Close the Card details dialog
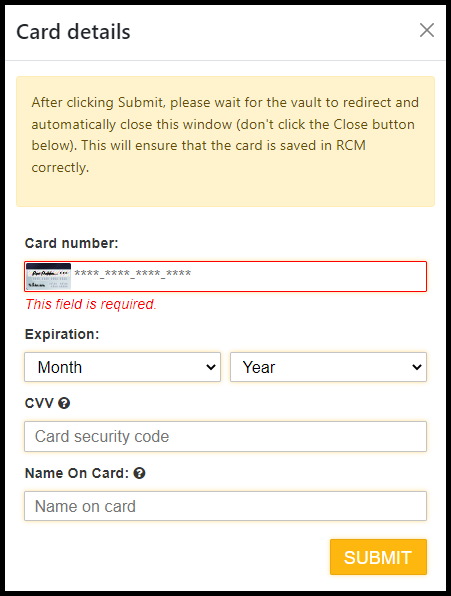 click(427, 30)
